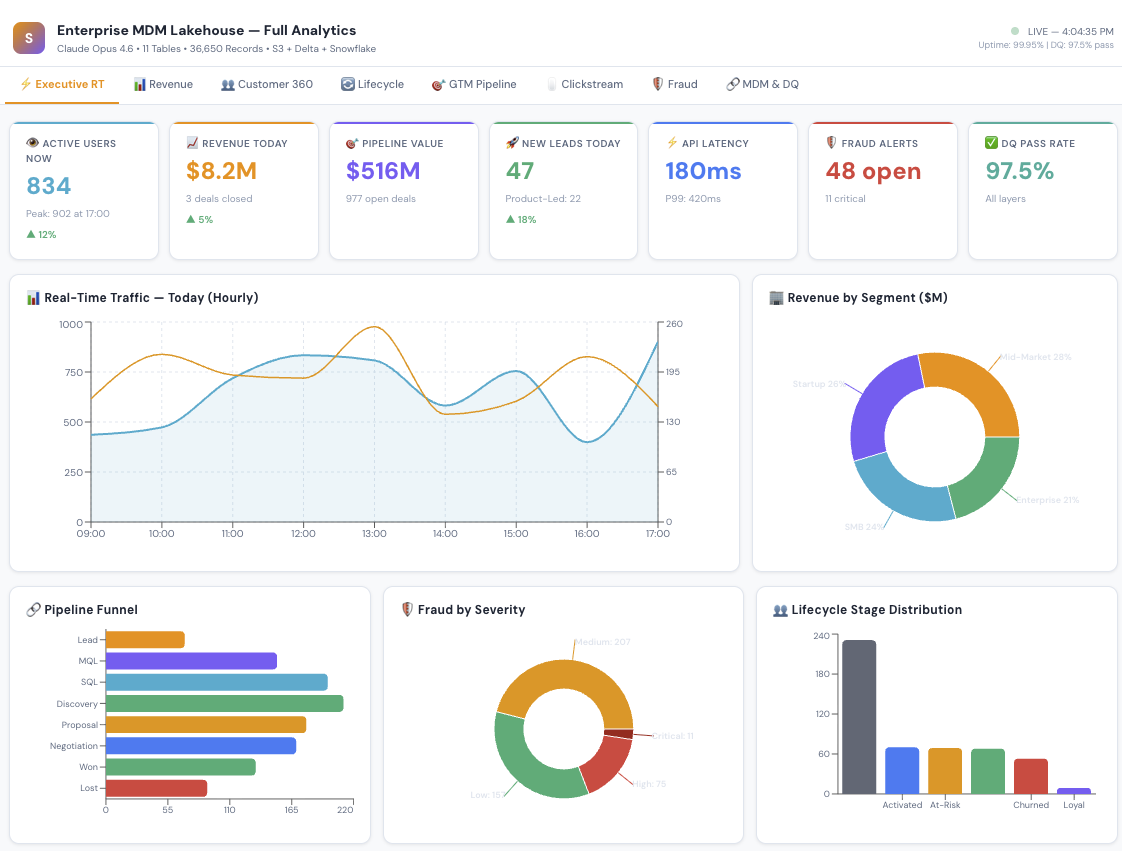This screenshot has width=1122, height=851.
Task: Click the rocket icon on New Leads card
Action: (512, 143)
